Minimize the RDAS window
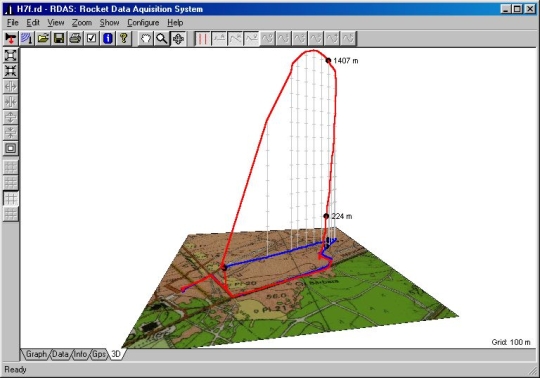This screenshot has height=378, width=540. (x=506, y=9)
